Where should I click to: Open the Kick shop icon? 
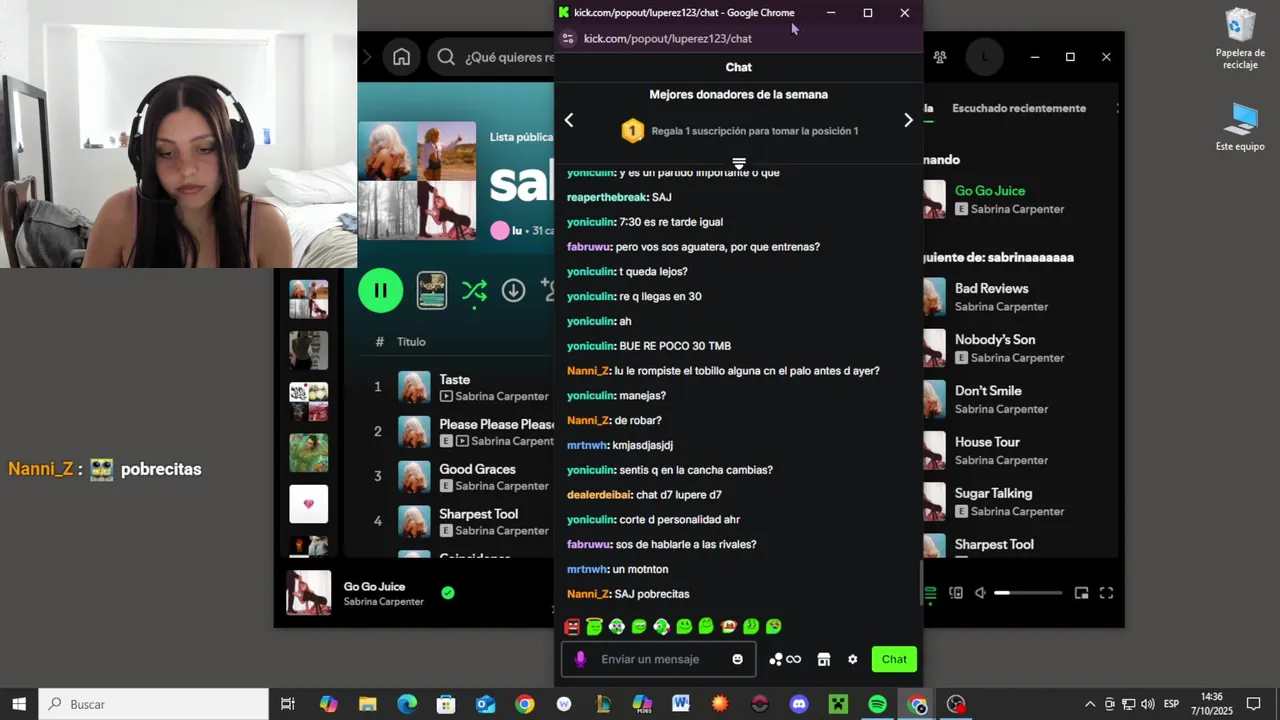coord(824,659)
